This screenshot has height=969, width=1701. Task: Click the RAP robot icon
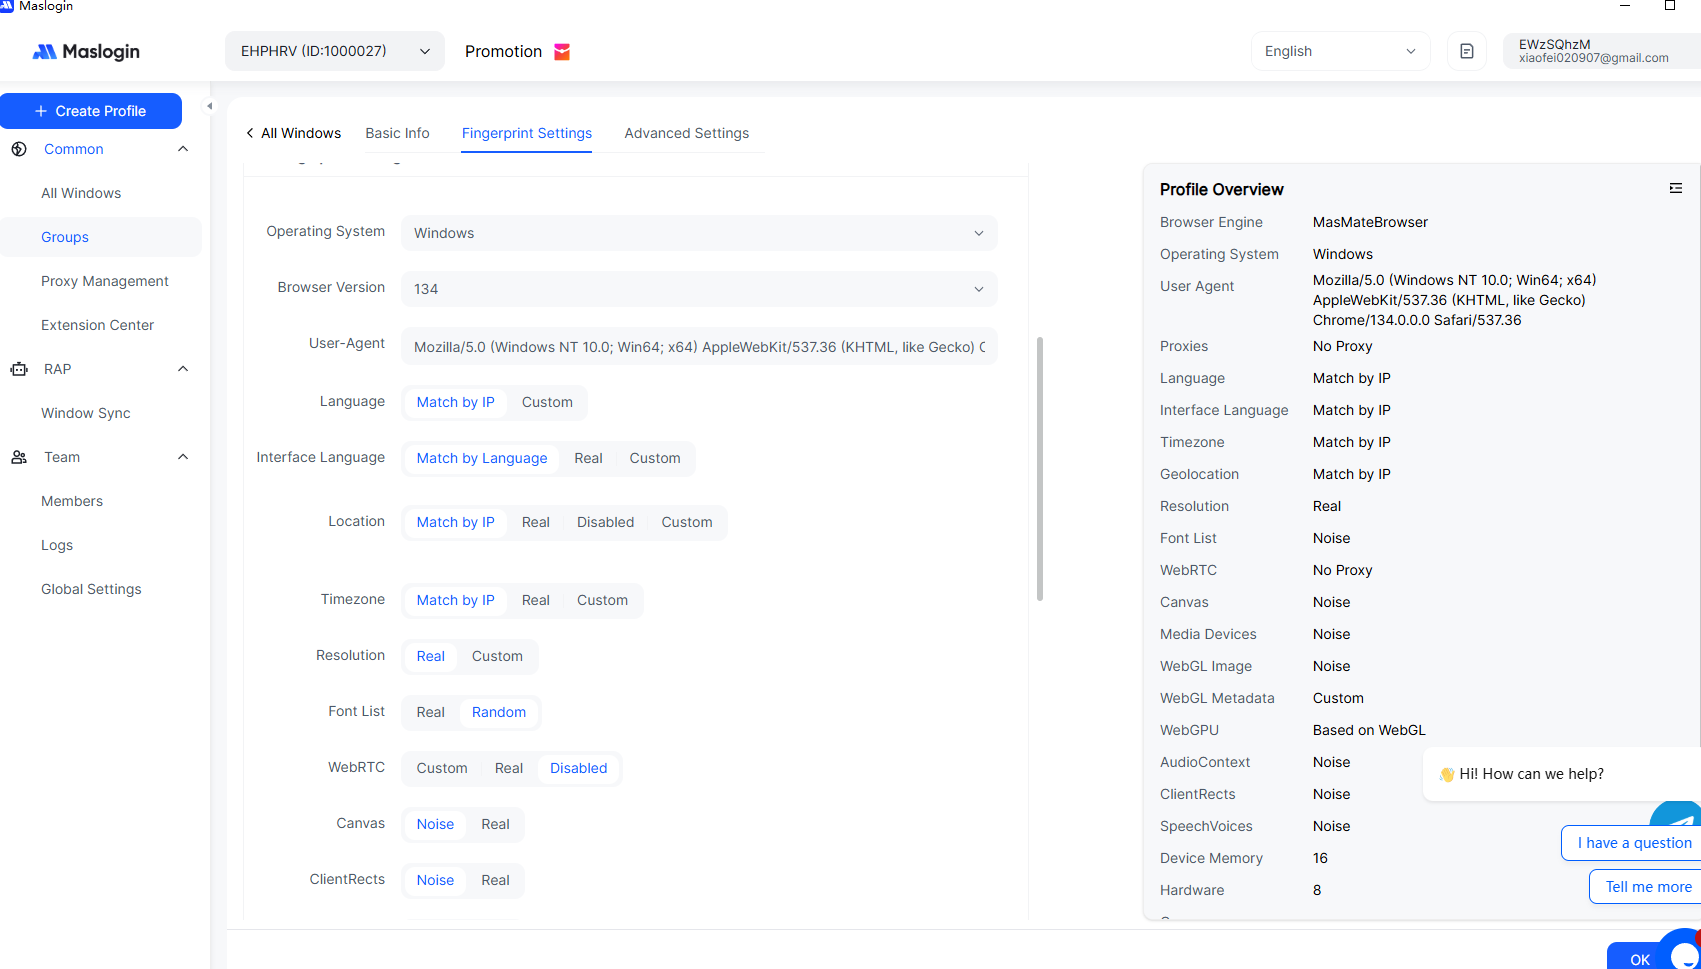tap(19, 369)
